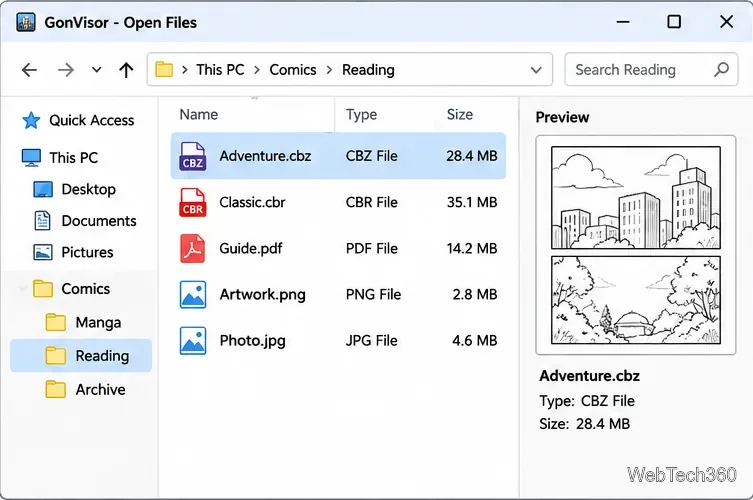753x500 pixels.
Task: Go up one folder level
Action: [126, 70]
